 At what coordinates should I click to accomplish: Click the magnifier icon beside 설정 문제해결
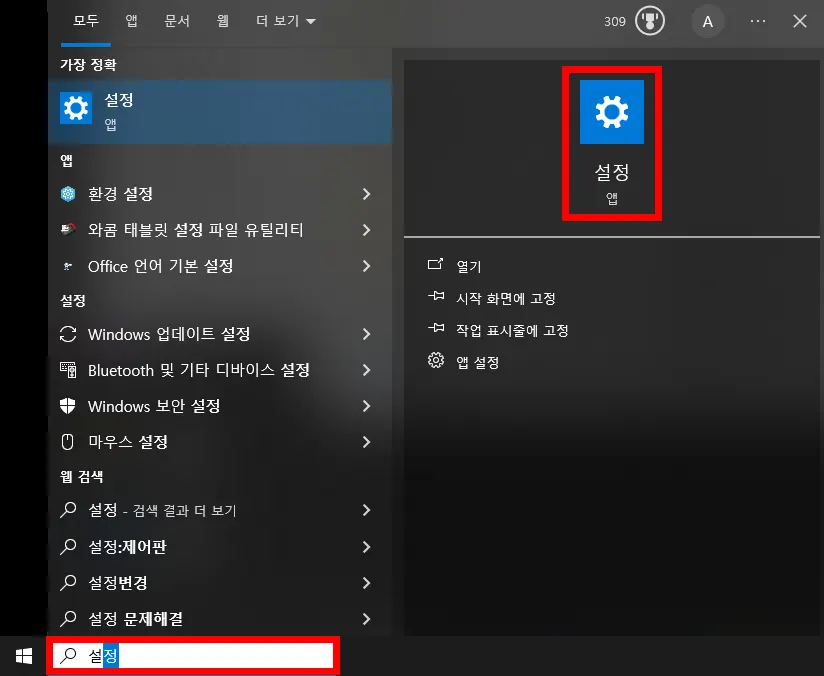[68, 619]
